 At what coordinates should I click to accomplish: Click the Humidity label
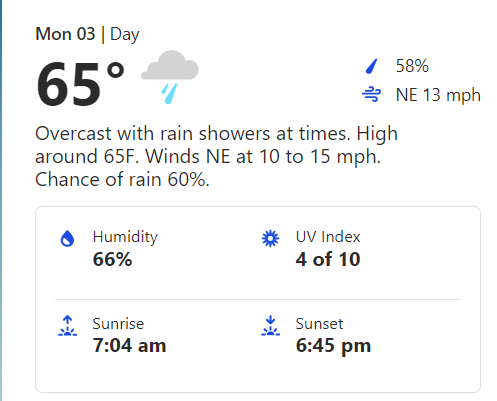click(125, 237)
